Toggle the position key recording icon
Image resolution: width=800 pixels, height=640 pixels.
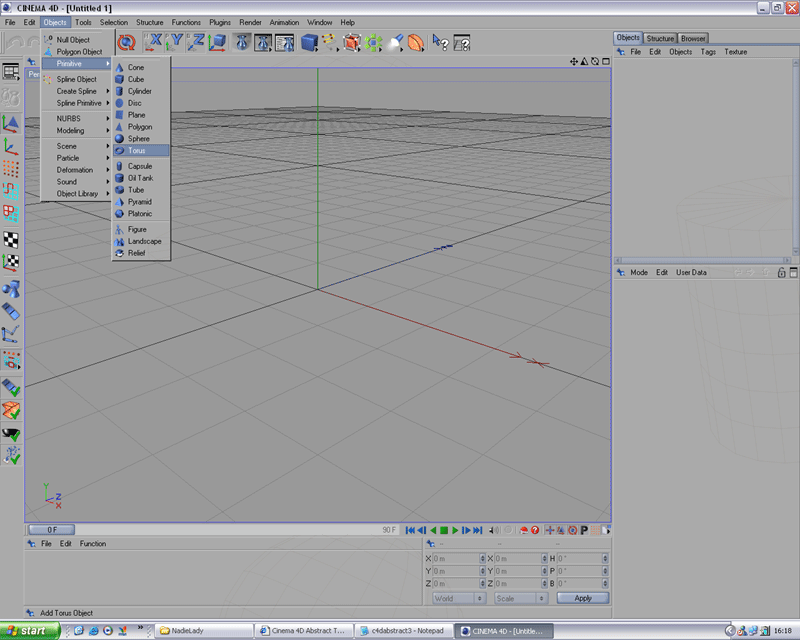pos(549,530)
